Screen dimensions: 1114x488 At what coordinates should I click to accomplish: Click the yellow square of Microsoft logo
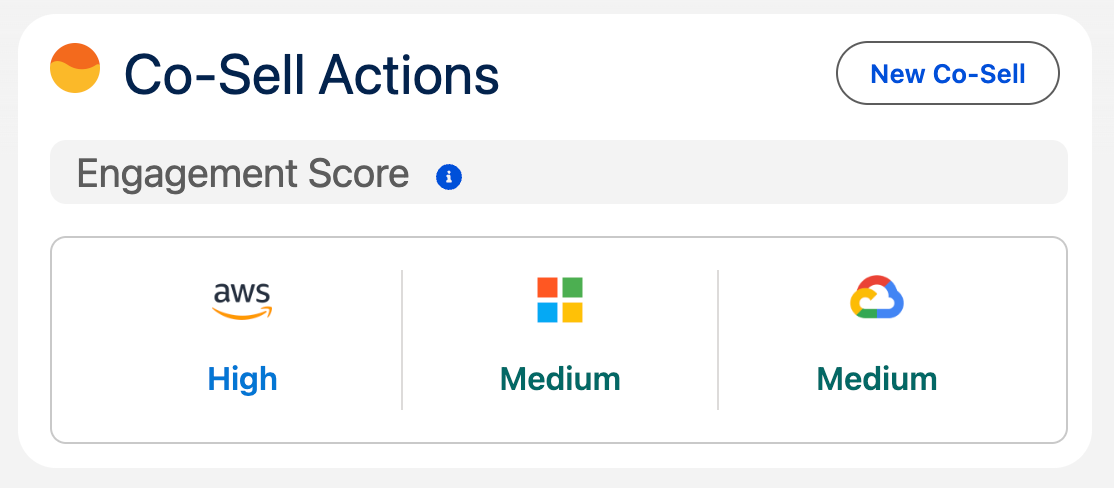[x=572, y=312]
